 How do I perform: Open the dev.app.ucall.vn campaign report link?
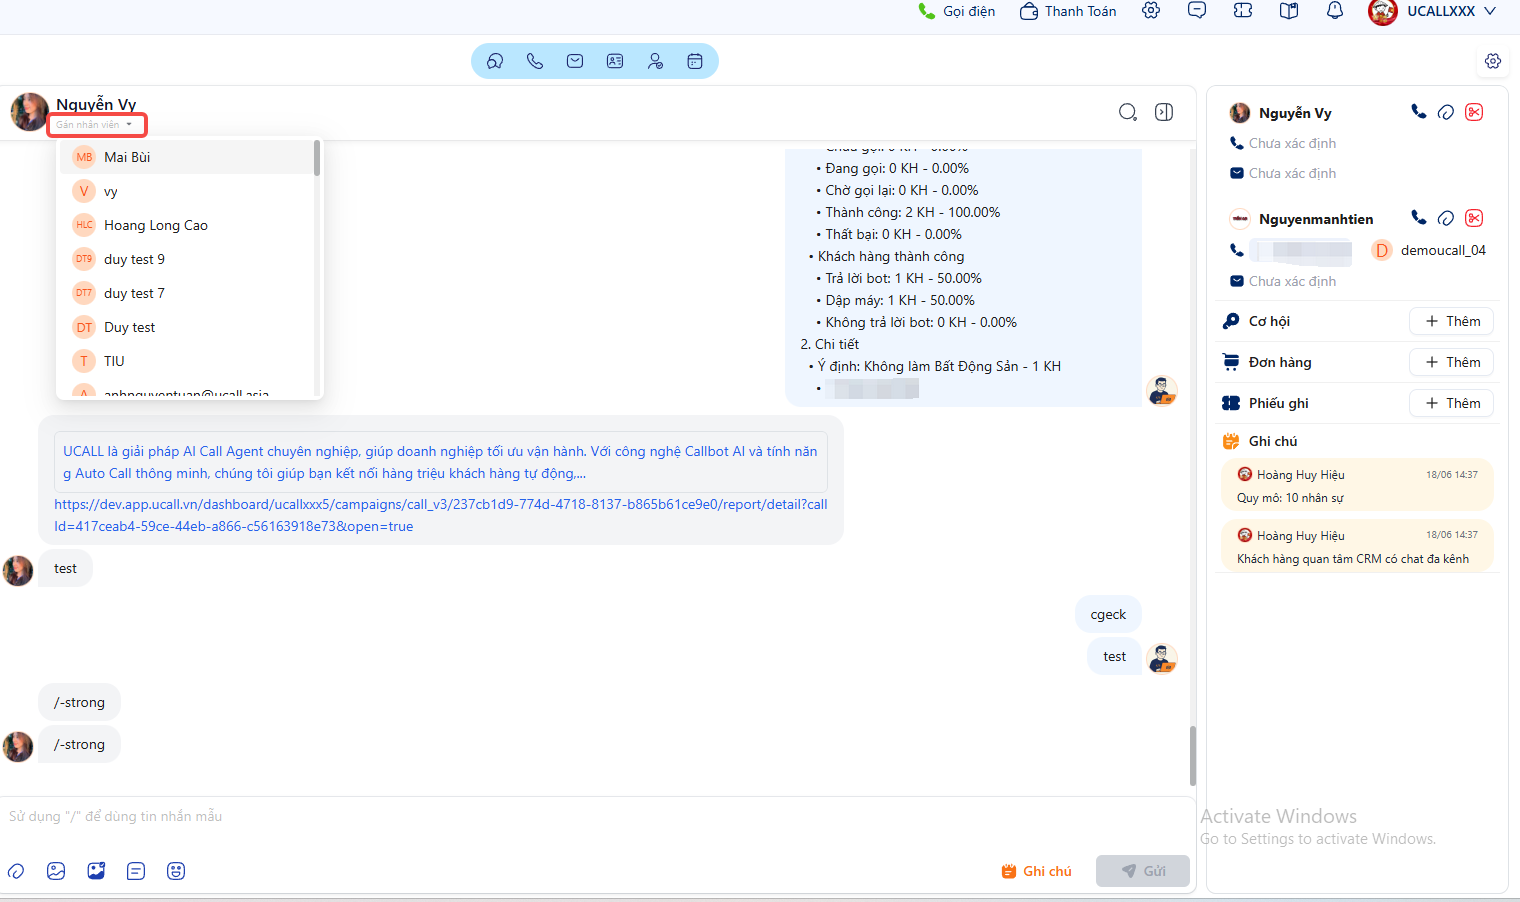[x=441, y=515]
